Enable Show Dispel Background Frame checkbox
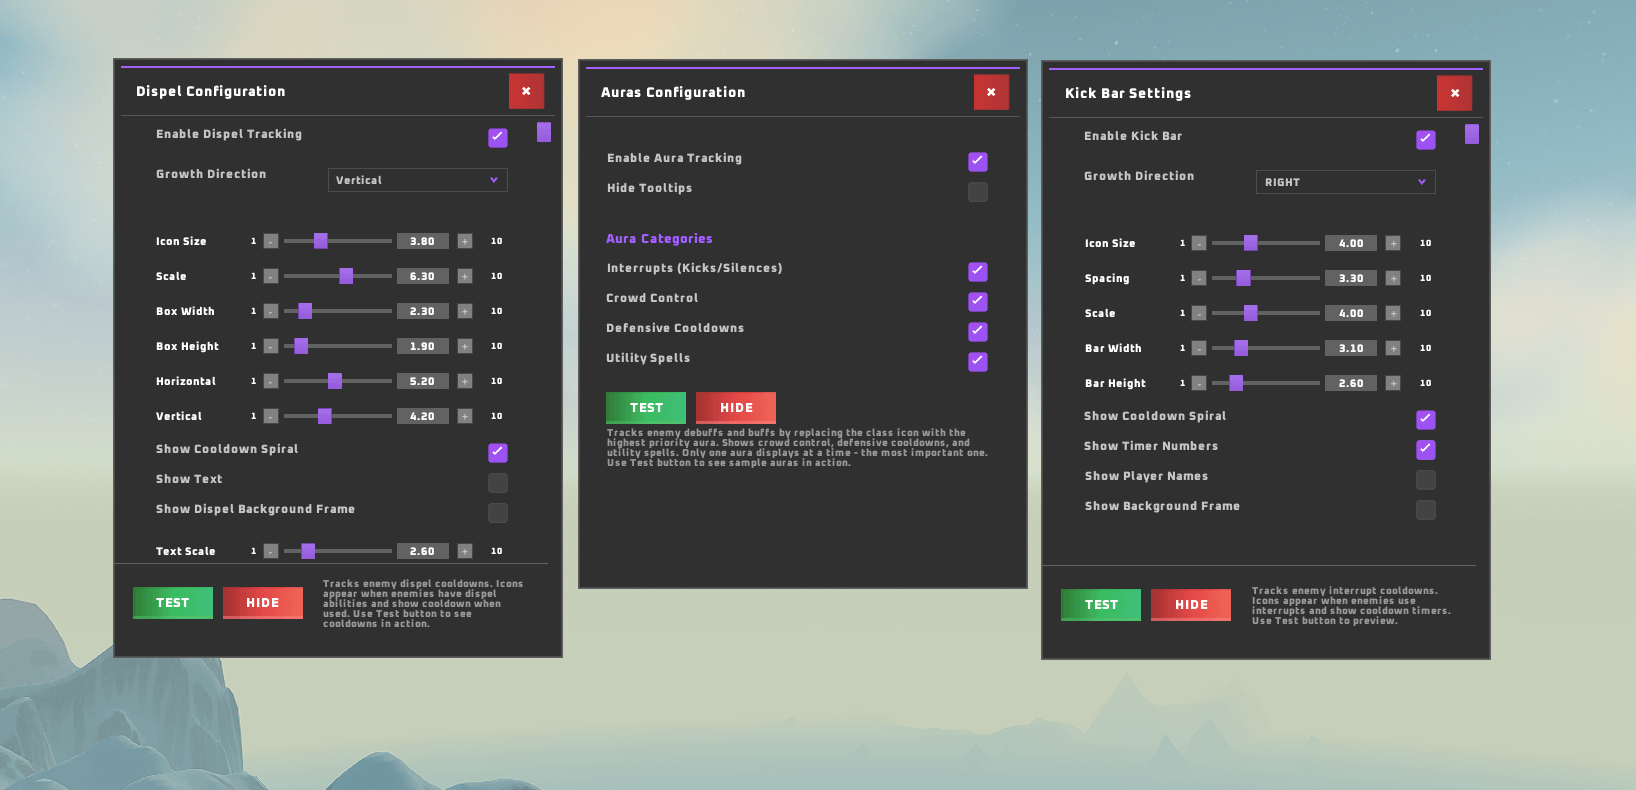1636x790 pixels. point(498,513)
